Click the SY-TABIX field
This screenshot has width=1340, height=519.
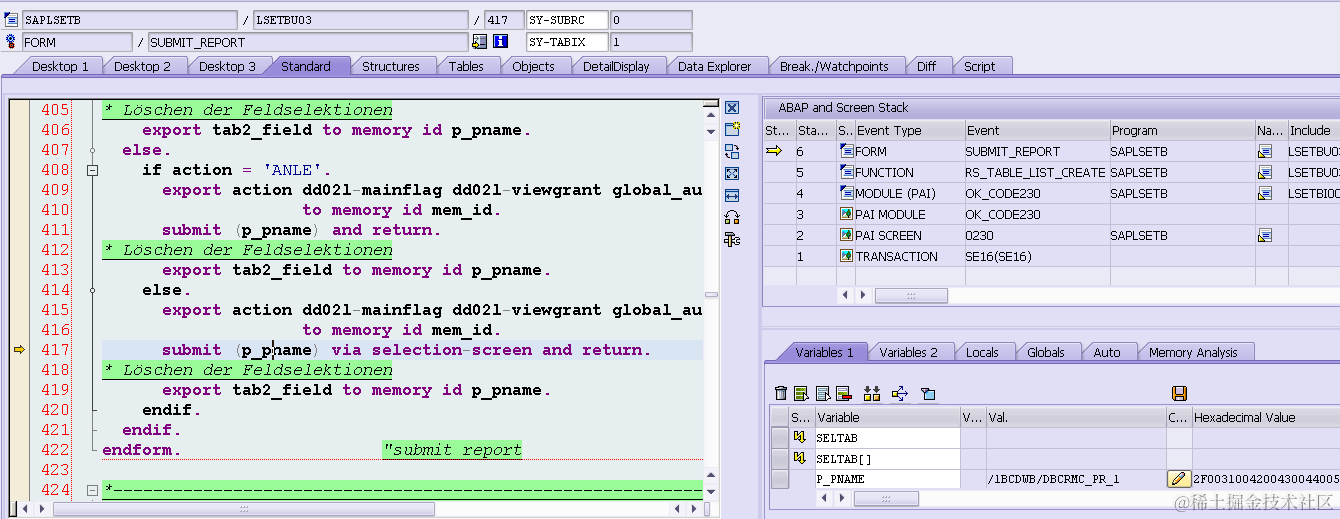[567, 42]
